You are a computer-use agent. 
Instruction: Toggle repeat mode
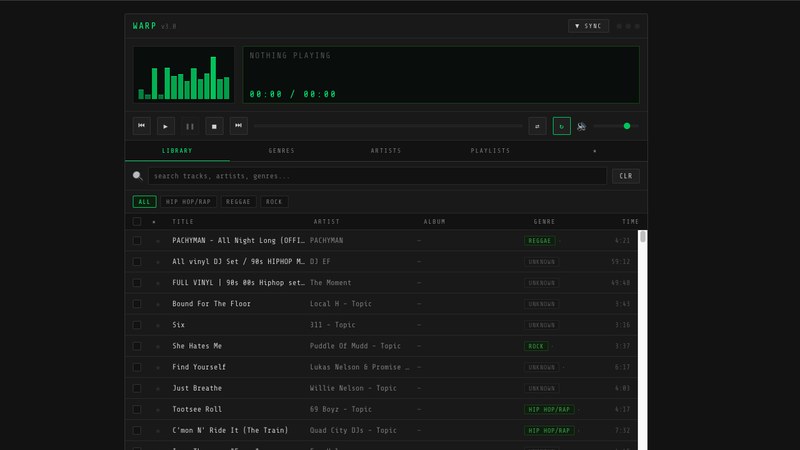tap(562, 126)
